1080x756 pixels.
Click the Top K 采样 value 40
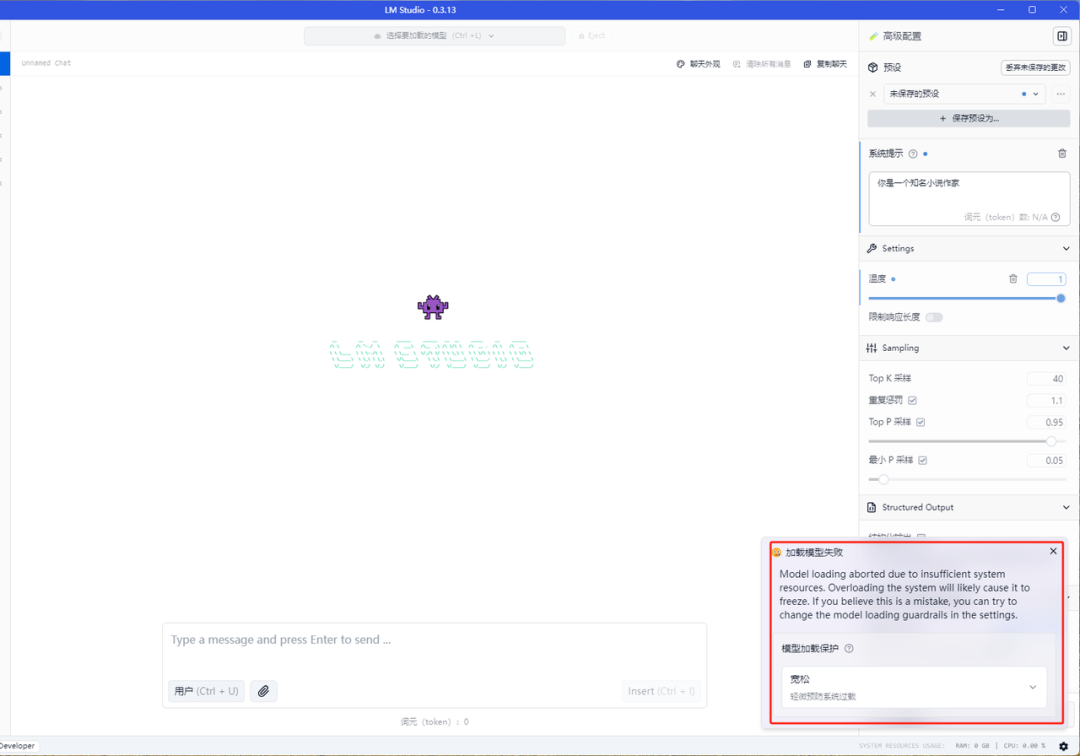(x=1046, y=379)
